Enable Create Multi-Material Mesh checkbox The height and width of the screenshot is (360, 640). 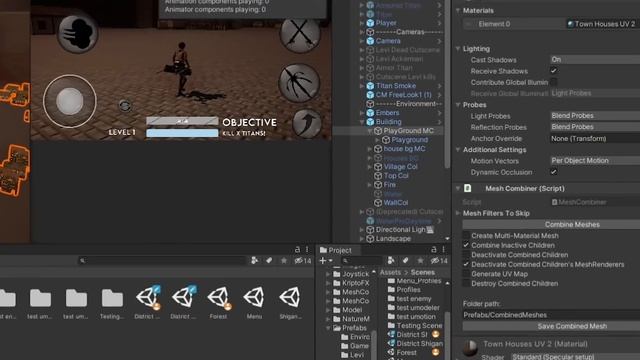point(466,236)
